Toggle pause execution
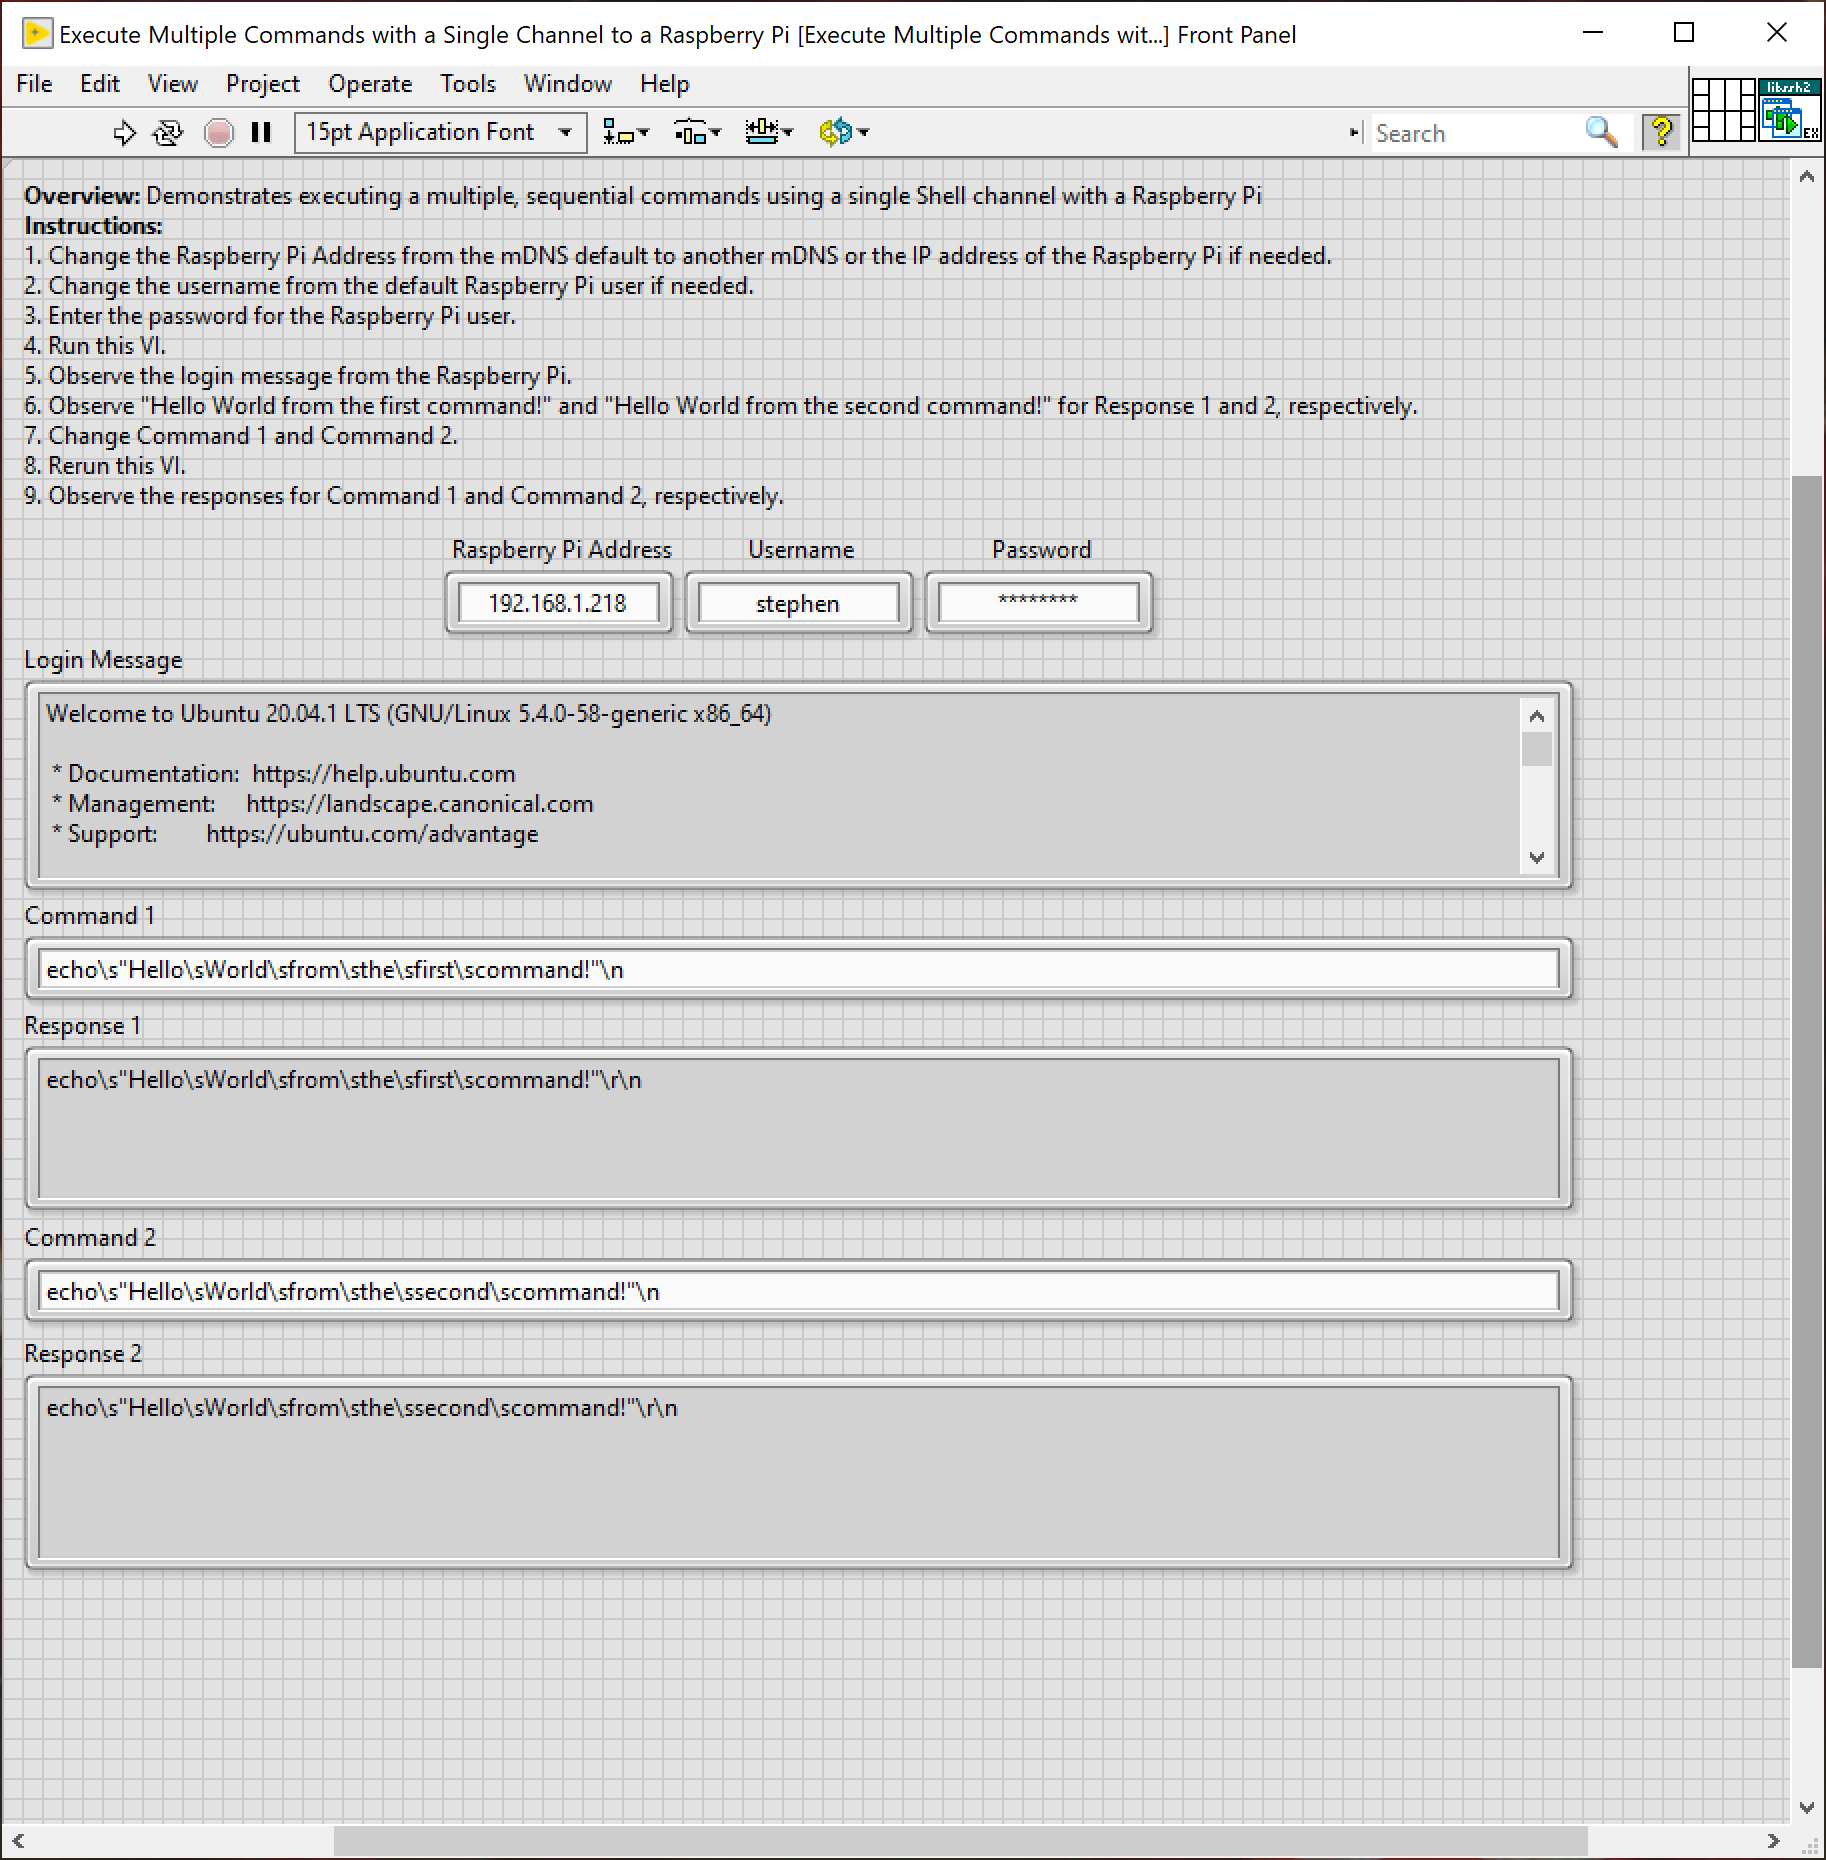 [x=261, y=132]
